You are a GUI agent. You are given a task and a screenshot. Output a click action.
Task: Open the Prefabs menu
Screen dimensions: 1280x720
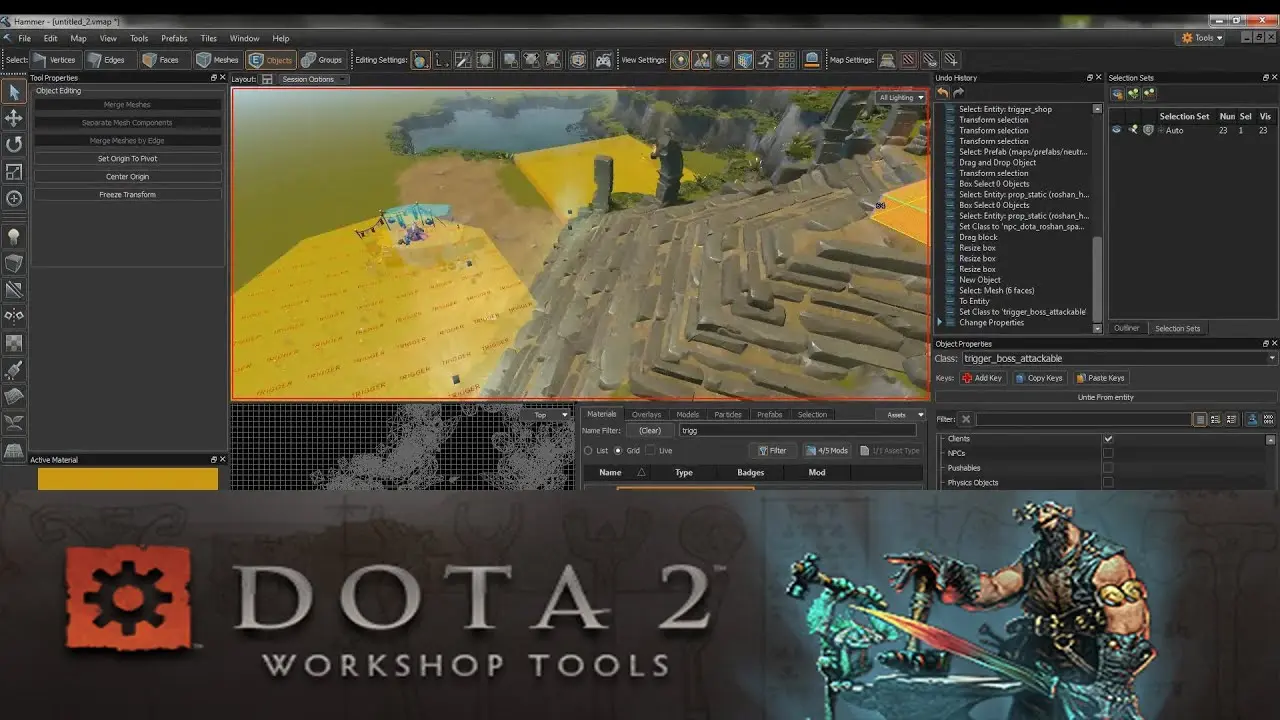coord(174,38)
